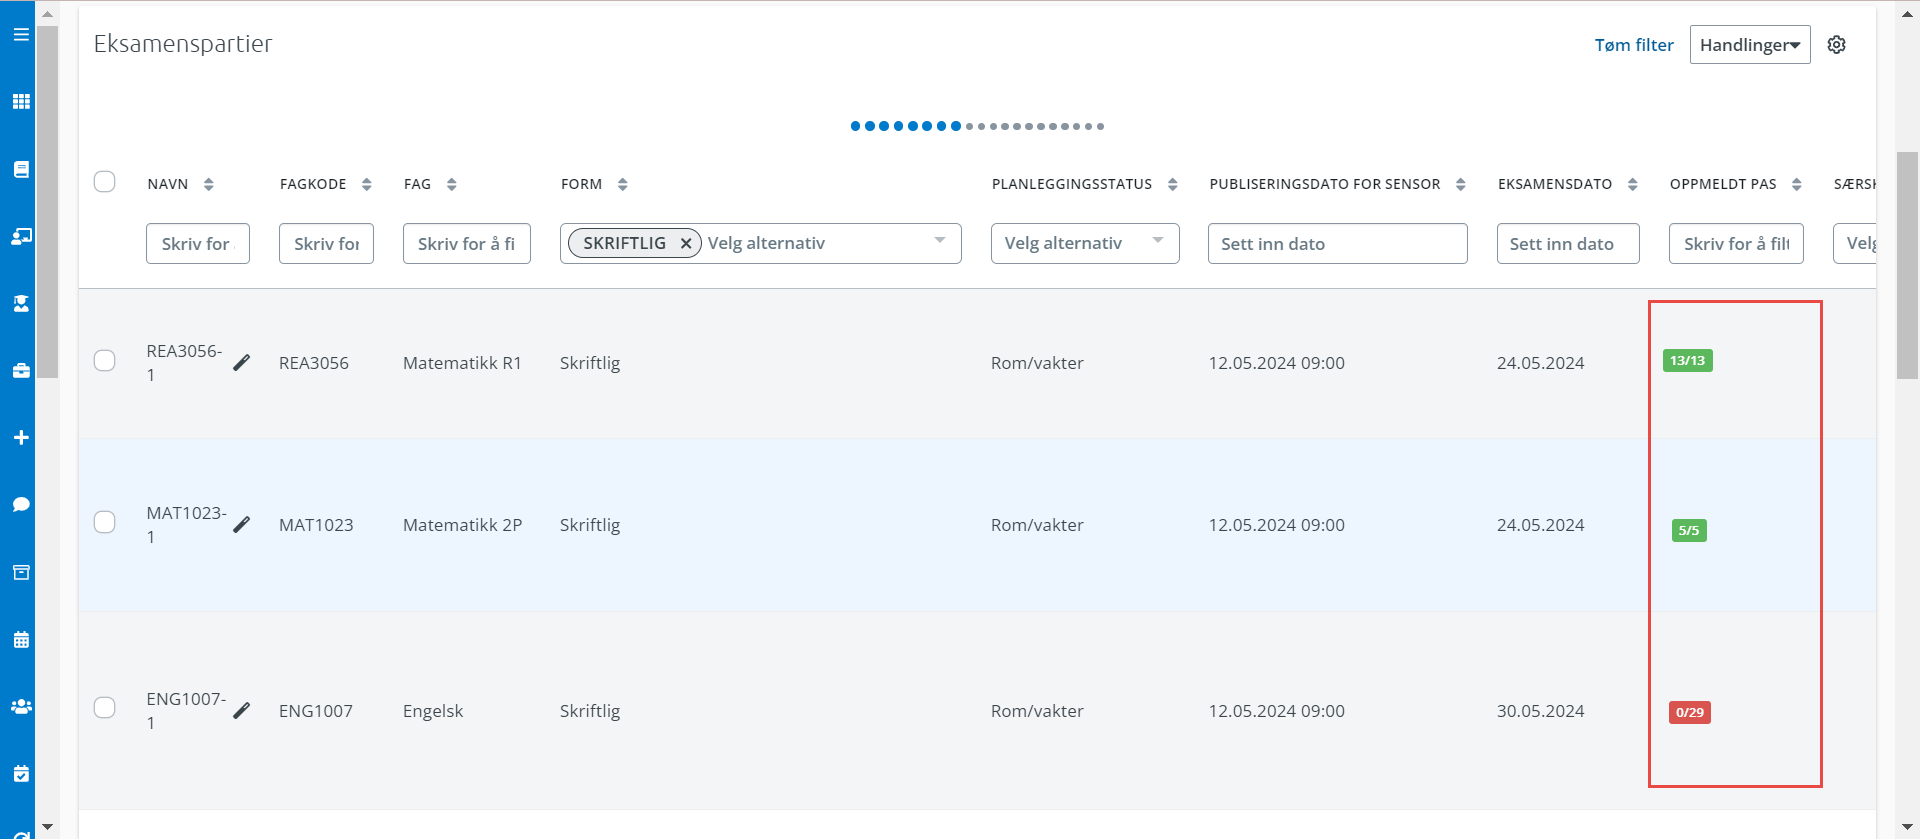The image size is (1920, 839).
Task: Expand the Form filter dropdown arrow
Action: (x=939, y=242)
